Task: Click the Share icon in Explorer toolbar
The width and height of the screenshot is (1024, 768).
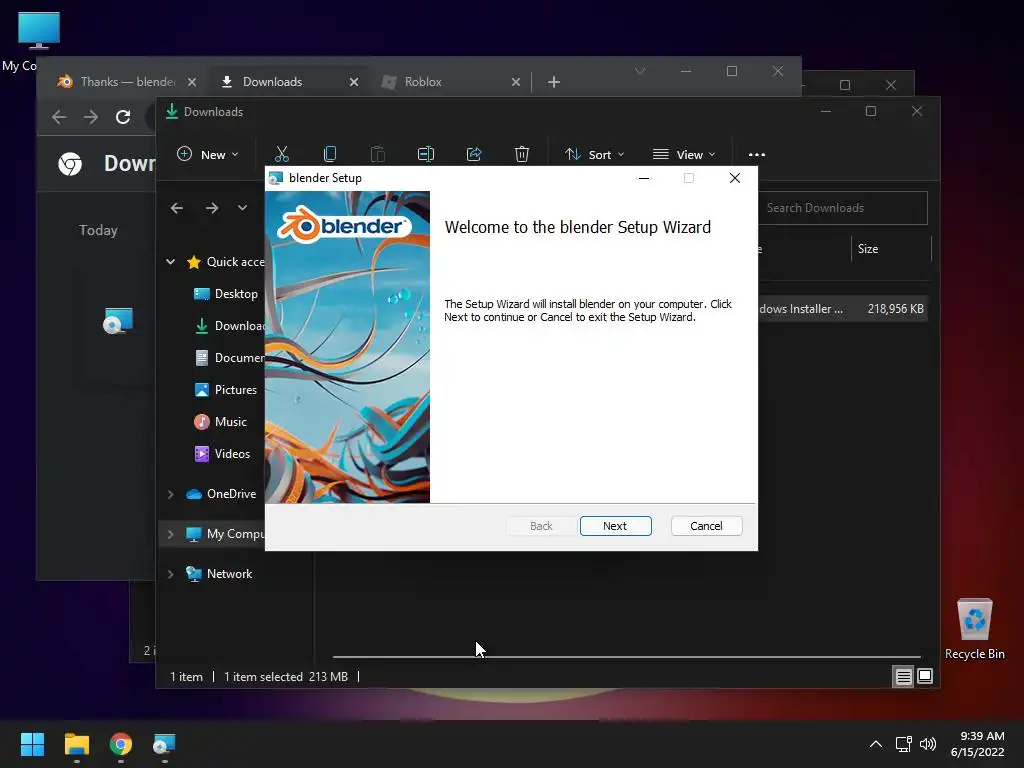Action: tap(473, 154)
